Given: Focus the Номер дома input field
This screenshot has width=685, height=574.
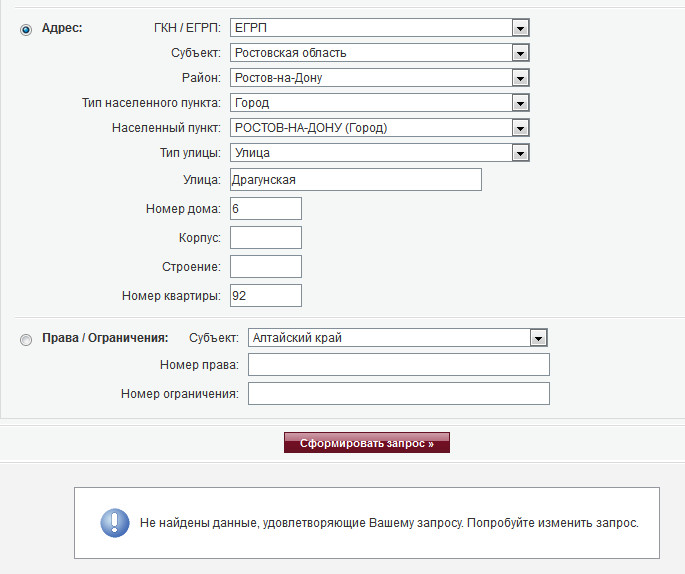Looking at the screenshot, I should pos(266,209).
